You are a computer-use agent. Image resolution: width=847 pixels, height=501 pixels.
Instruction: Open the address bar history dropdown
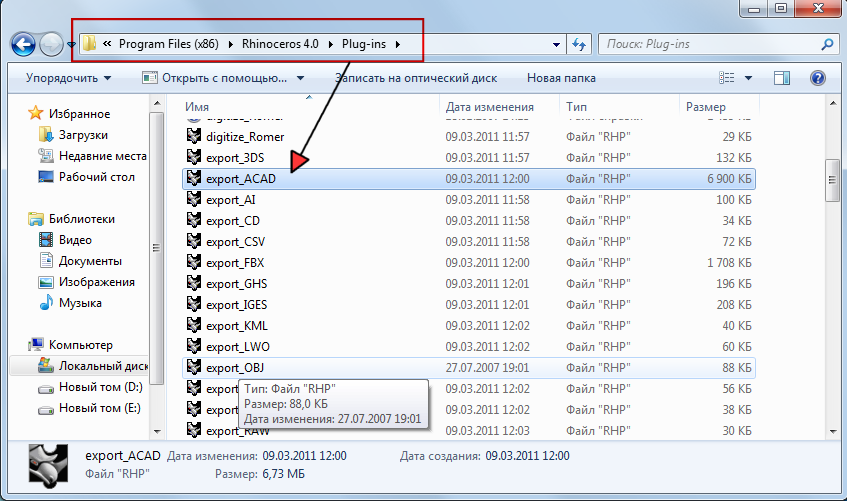pos(556,45)
